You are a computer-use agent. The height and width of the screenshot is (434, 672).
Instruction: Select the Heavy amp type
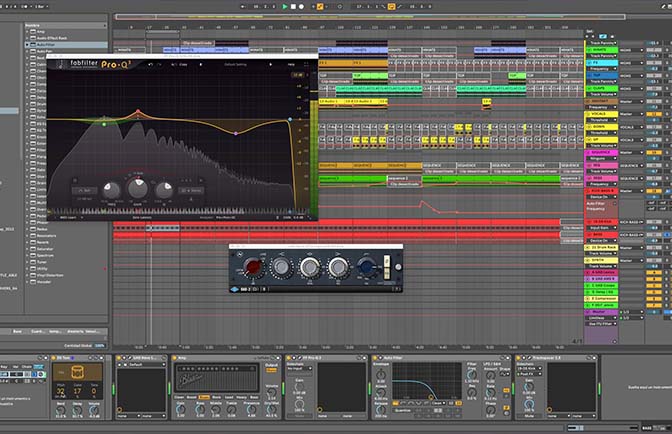(241, 397)
